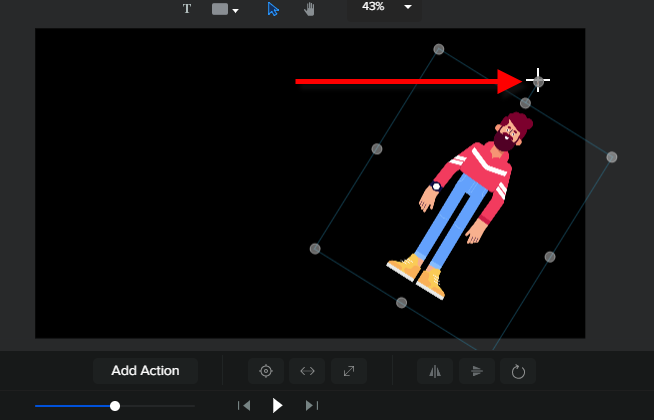654x420 pixels.
Task: Switch to the hand pan tool
Action: [x=309, y=9]
